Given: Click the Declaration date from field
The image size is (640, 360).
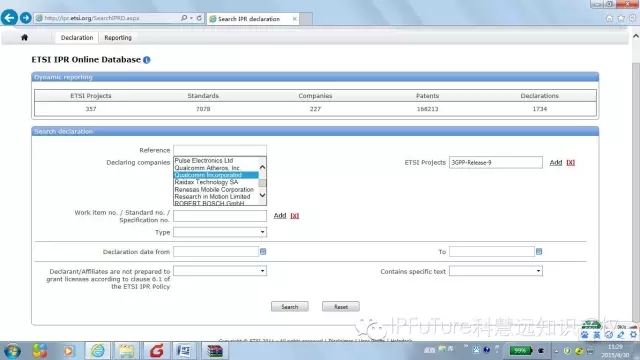Looking at the screenshot, I should [x=216, y=251].
